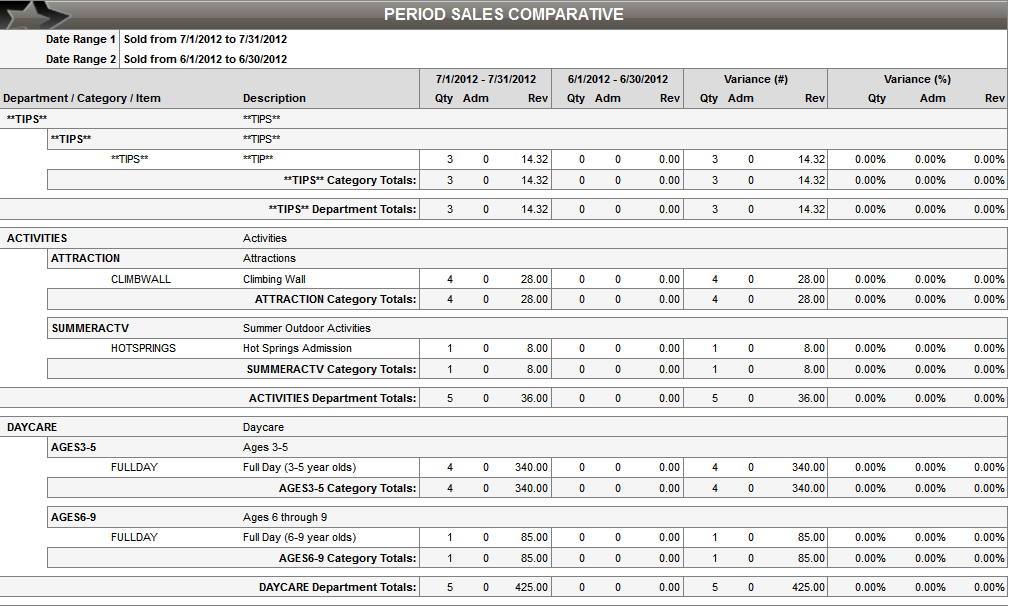Viewport: 1019px width, 606px height.
Task: Select the 6/1/2012 - 6/30/2012 period header
Action: point(618,79)
